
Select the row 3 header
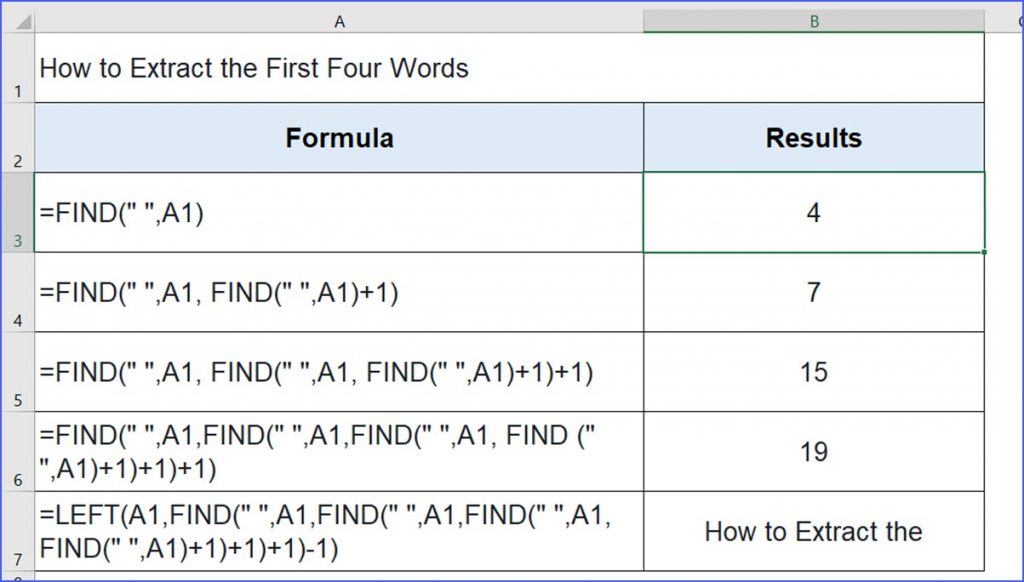[17, 212]
